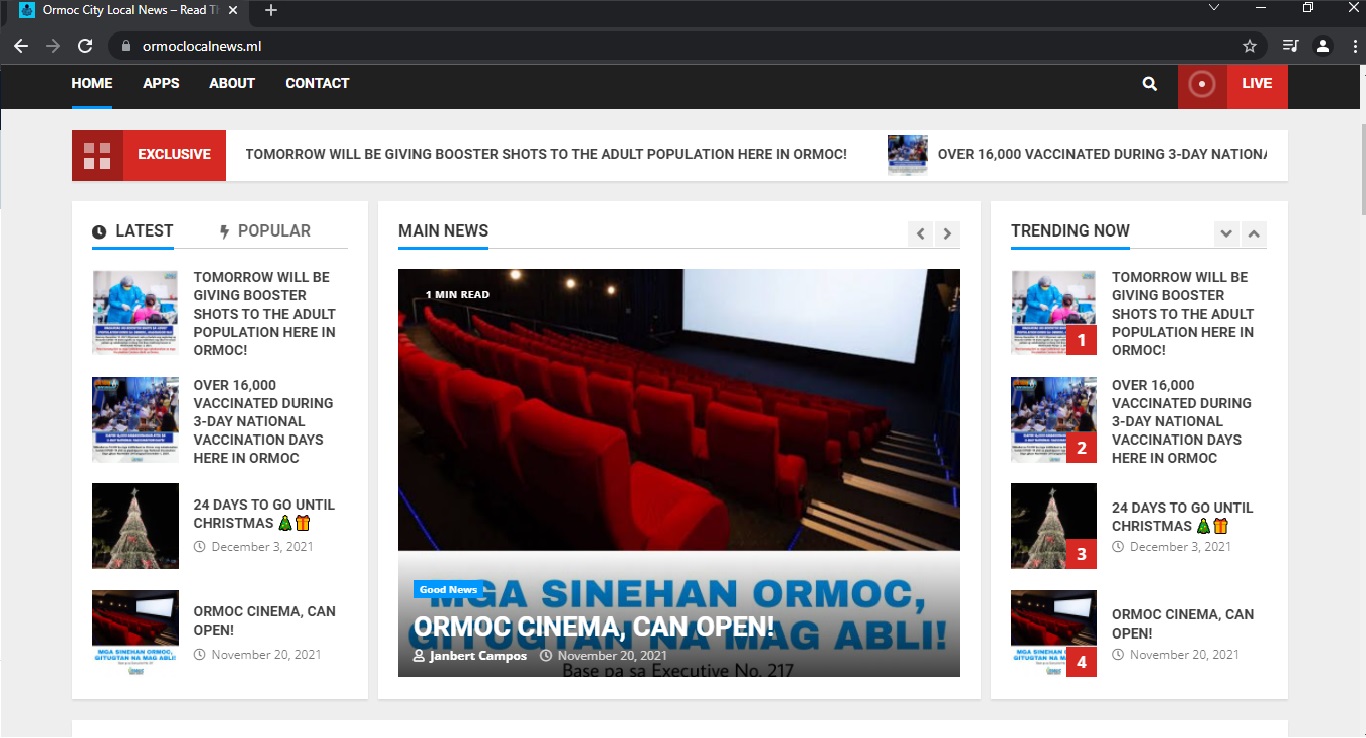1366x738 pixels.
Task: Open Latest article about booster shots
Action: (264, 314)
